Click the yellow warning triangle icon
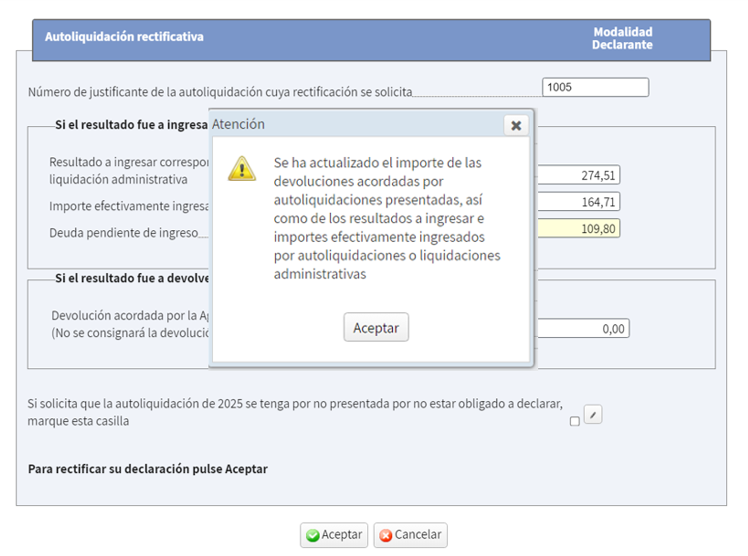 [241, 168]
